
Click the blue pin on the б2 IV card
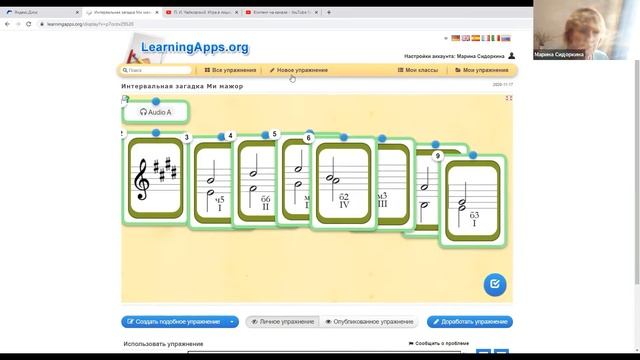coord(344,137)
